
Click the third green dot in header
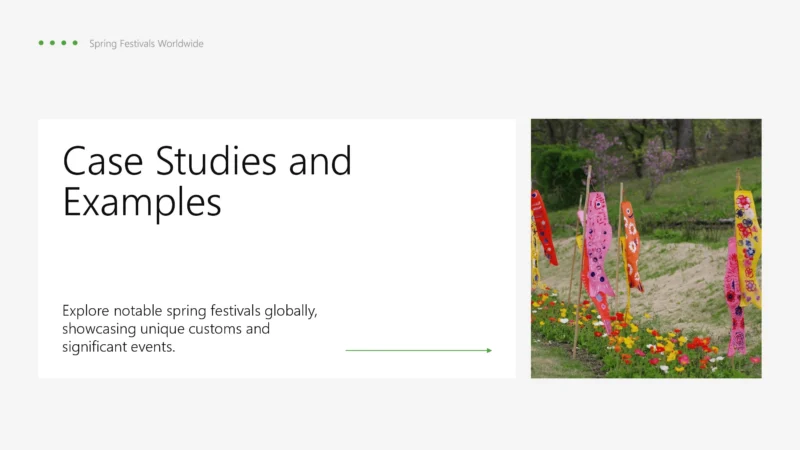[x=63, y=43]
